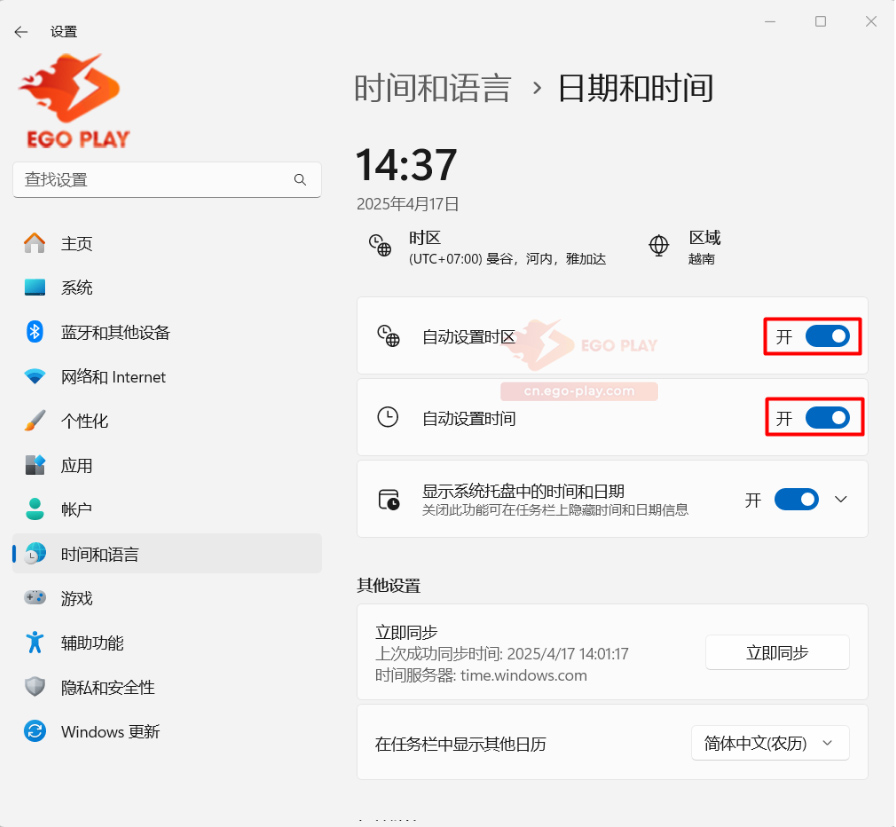Open 主页 in the sidebar
896x827 pixels.
[167, 243]
